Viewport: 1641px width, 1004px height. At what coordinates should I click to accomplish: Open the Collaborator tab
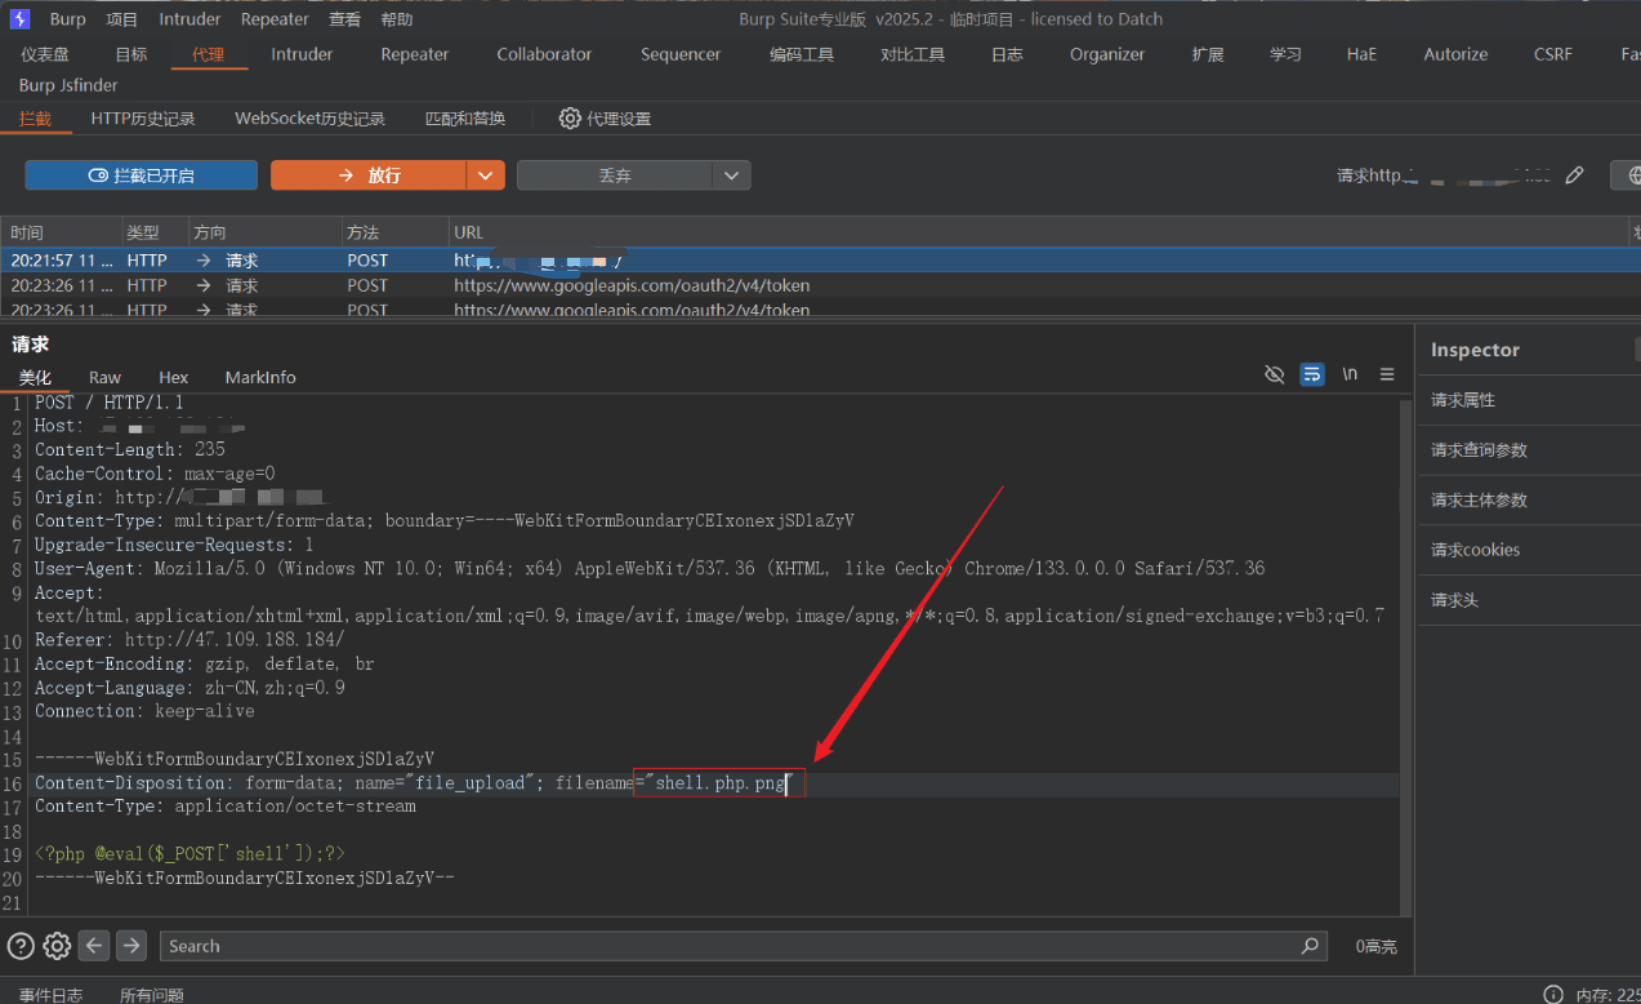[x=544, y=54]
